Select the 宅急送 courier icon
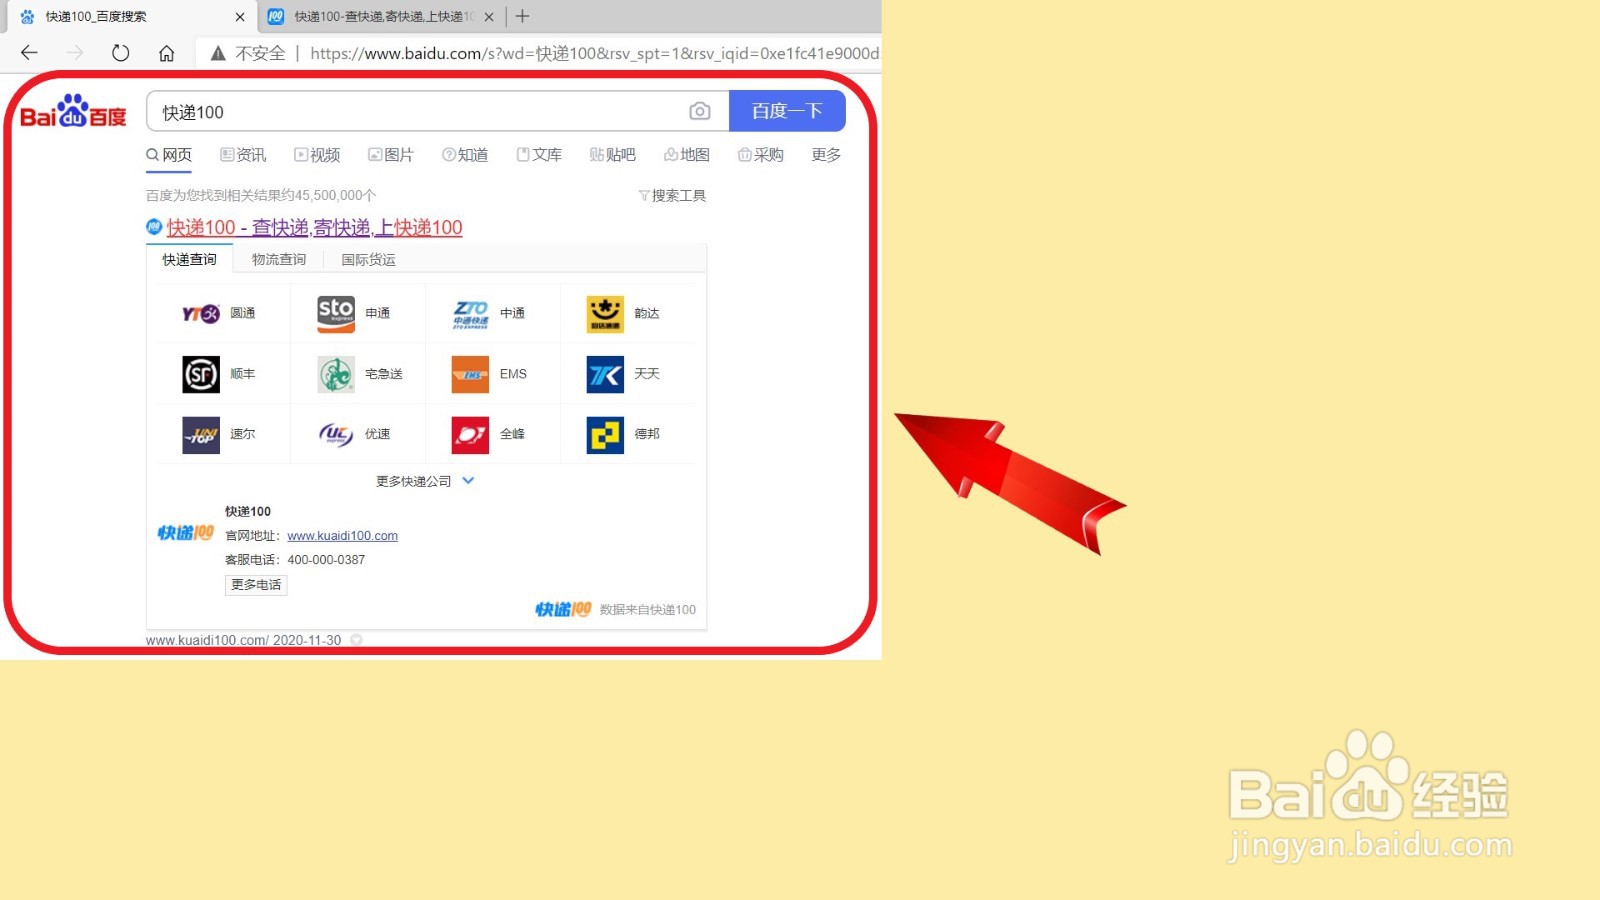The height and width of the screenshot is (900, 1600). coord(336,374)
